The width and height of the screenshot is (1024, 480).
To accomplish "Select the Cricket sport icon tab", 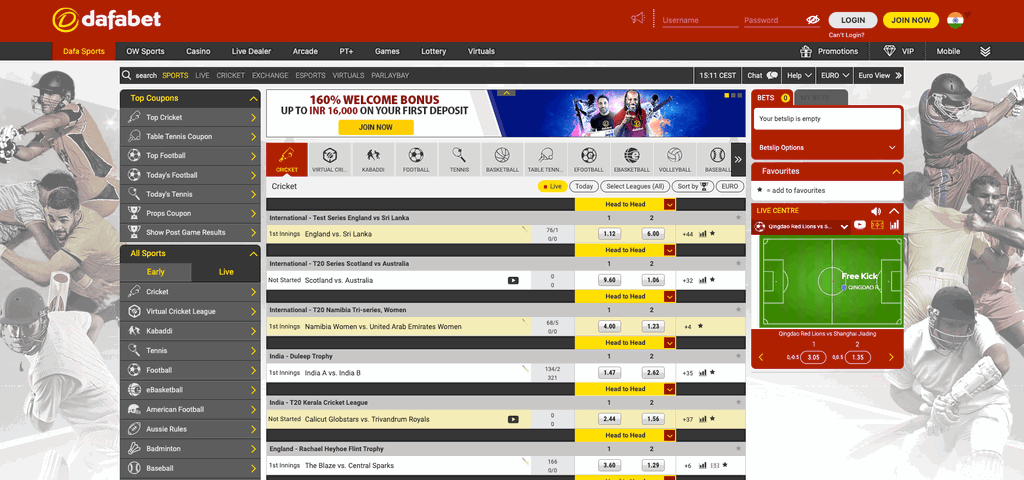I will tap(287, 159).
